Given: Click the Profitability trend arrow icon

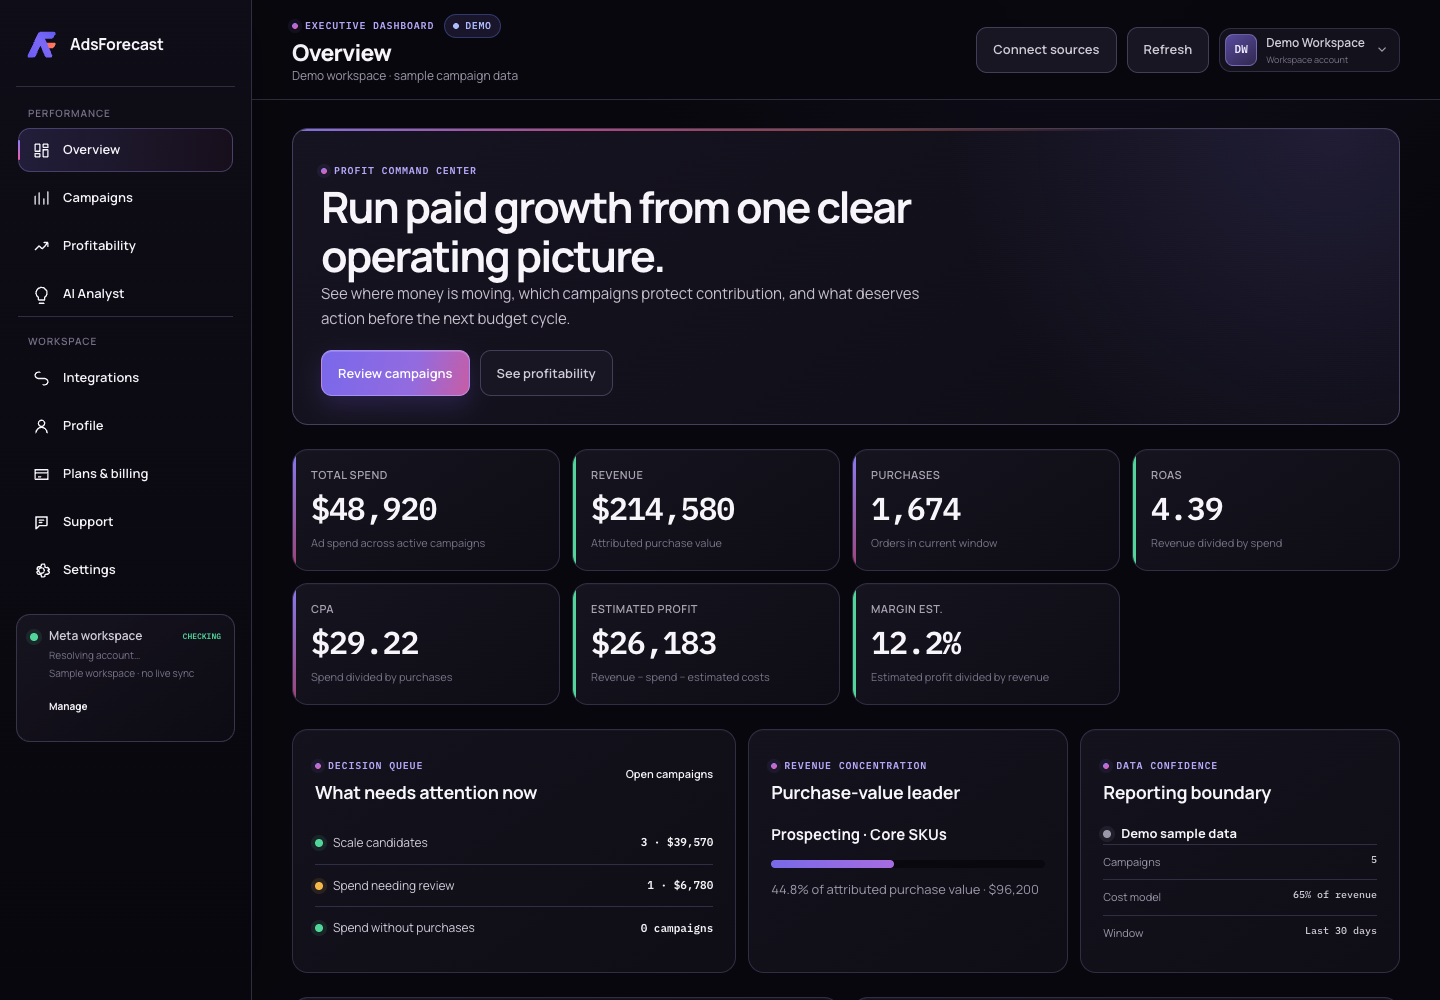Looking at the screenshot, I should point(41,246).
